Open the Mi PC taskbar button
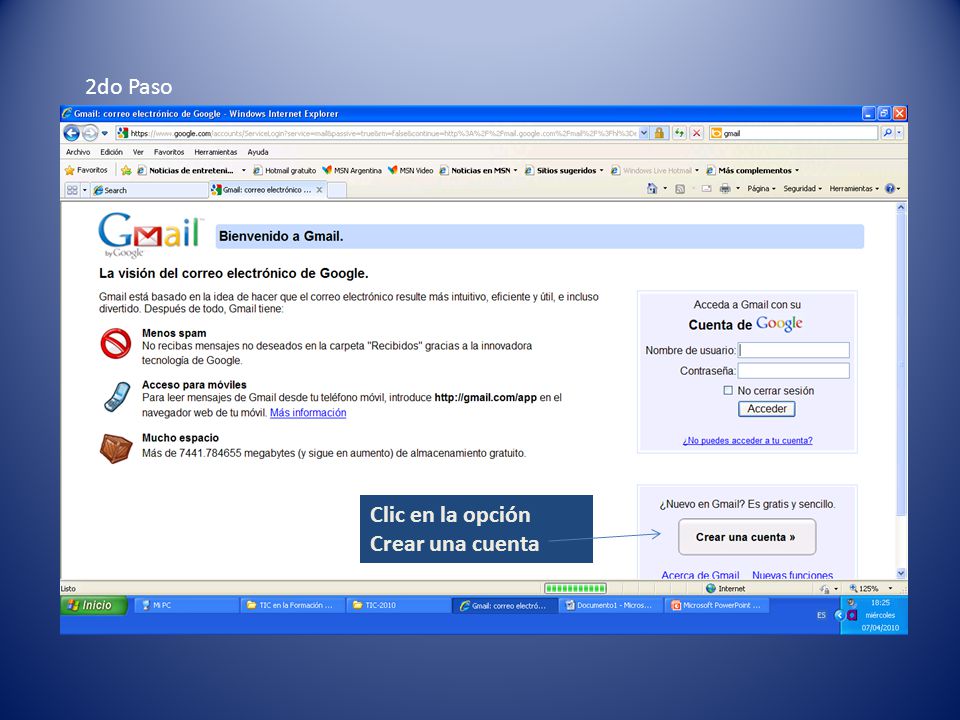The image size is (960, 720). coord(185,605)
